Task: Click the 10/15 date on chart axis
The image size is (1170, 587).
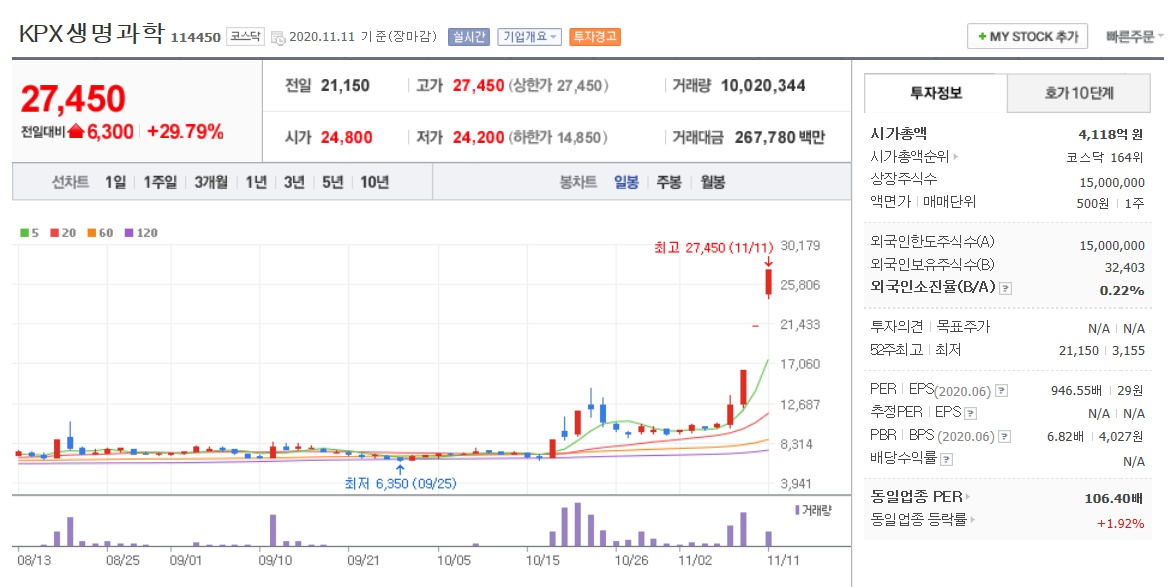Action: [x=542, y=560]
